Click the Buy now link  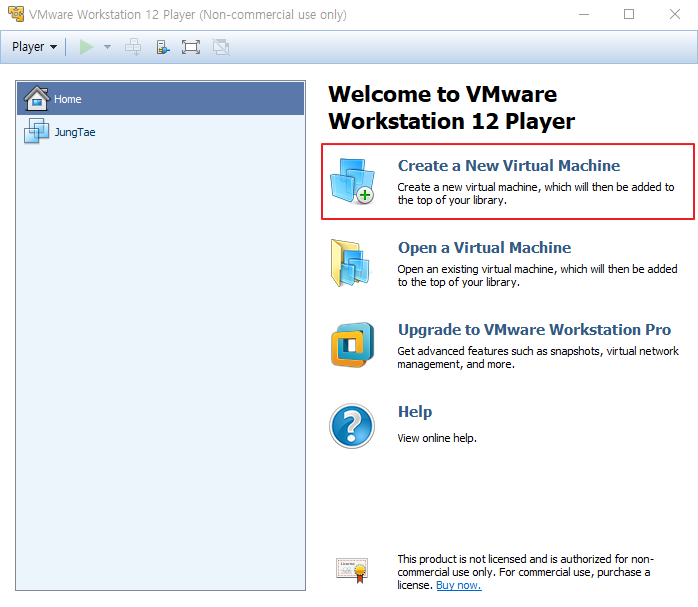click(459, 585)
